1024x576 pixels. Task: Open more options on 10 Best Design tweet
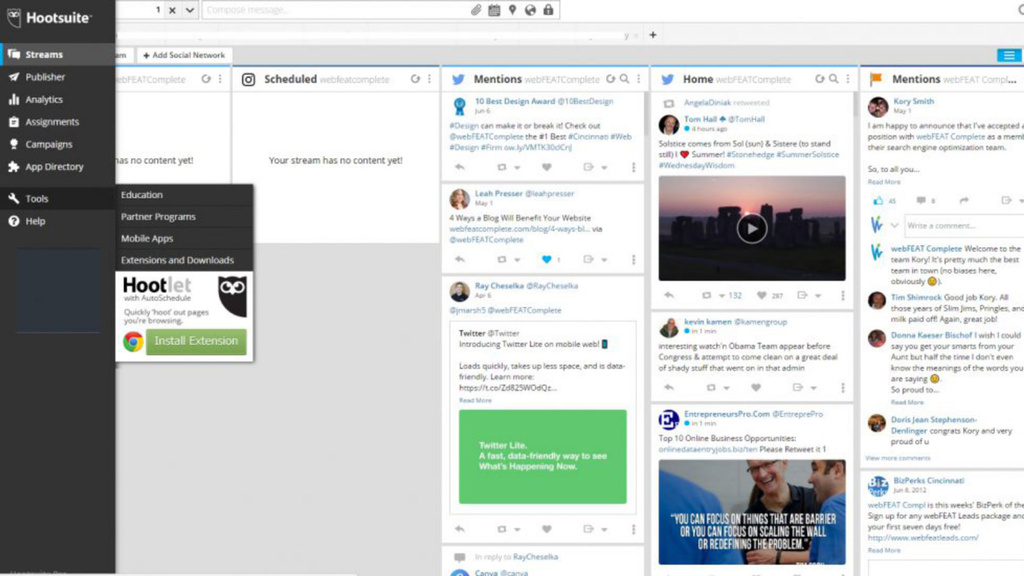[633, 167]
